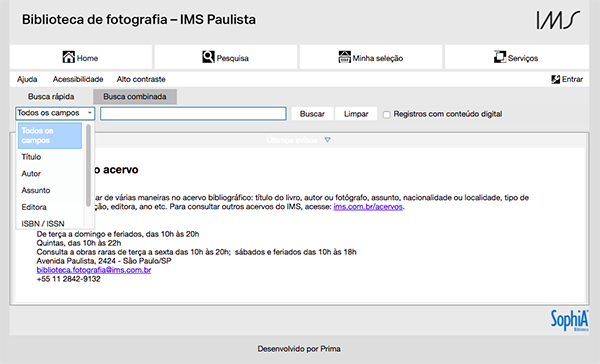
Task: Click the Entrar login icon
Action: tap(556, 79)
